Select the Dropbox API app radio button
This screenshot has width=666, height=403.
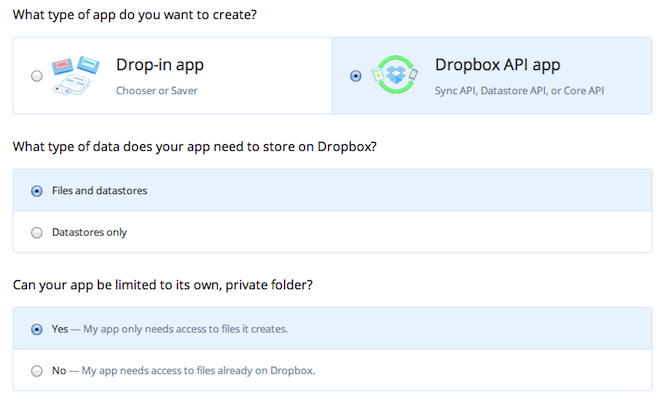coord(356,76)
